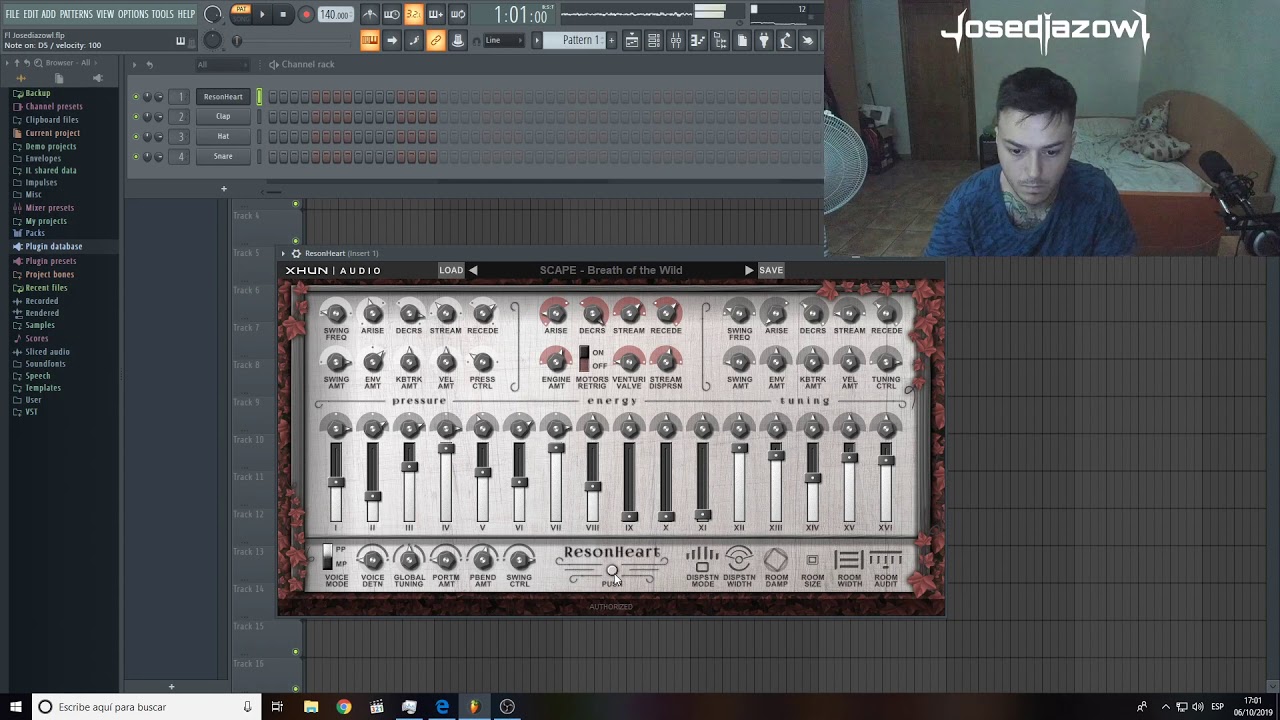This screenshot has height=720, width=1280.
Task: Mute the Hat channel green LED
Action: tap(136, 137)
